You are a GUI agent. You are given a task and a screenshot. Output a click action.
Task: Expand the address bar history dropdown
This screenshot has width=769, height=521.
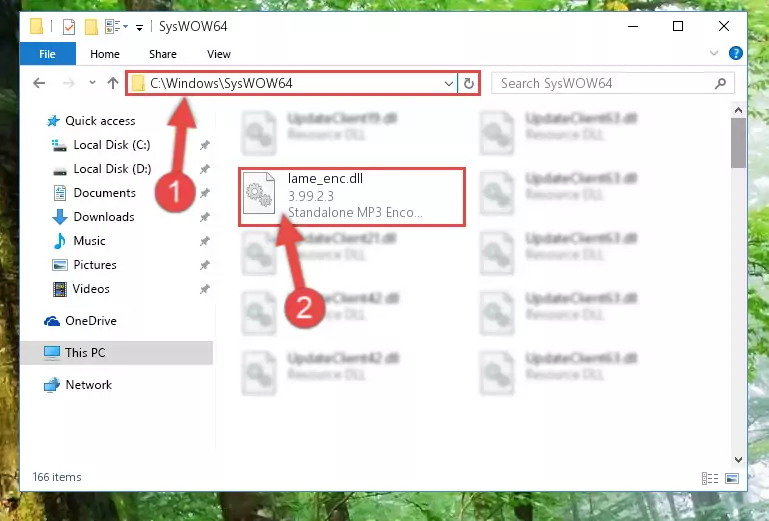448,83
